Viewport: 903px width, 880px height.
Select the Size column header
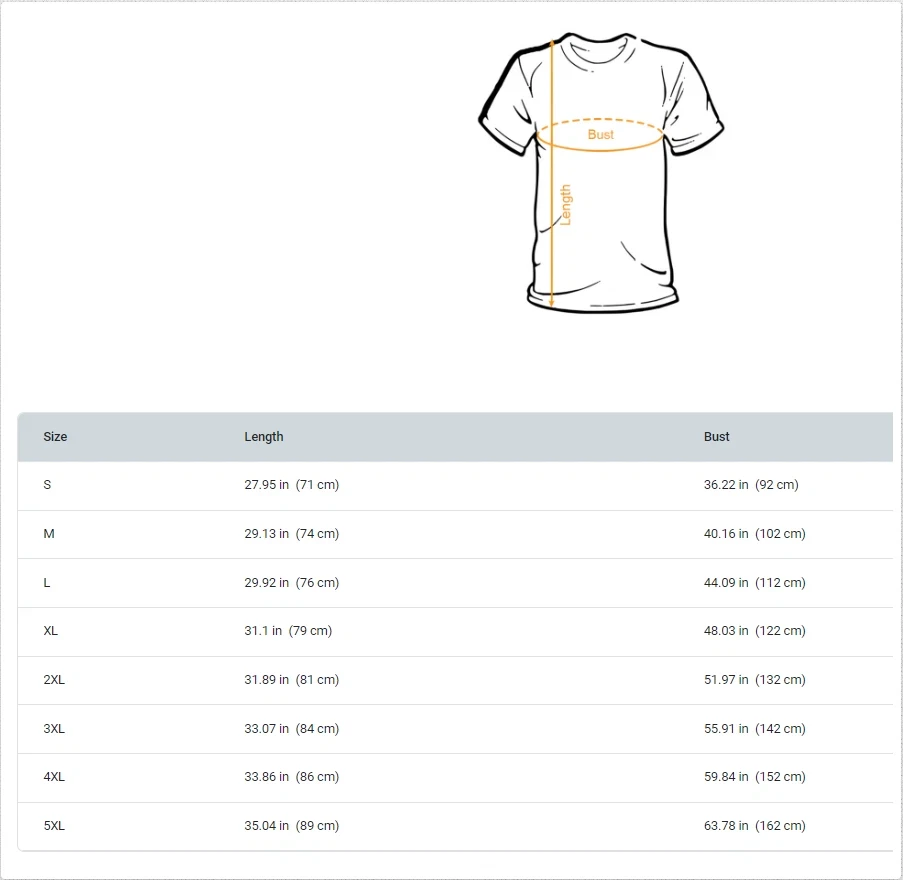tap(55, 437)
